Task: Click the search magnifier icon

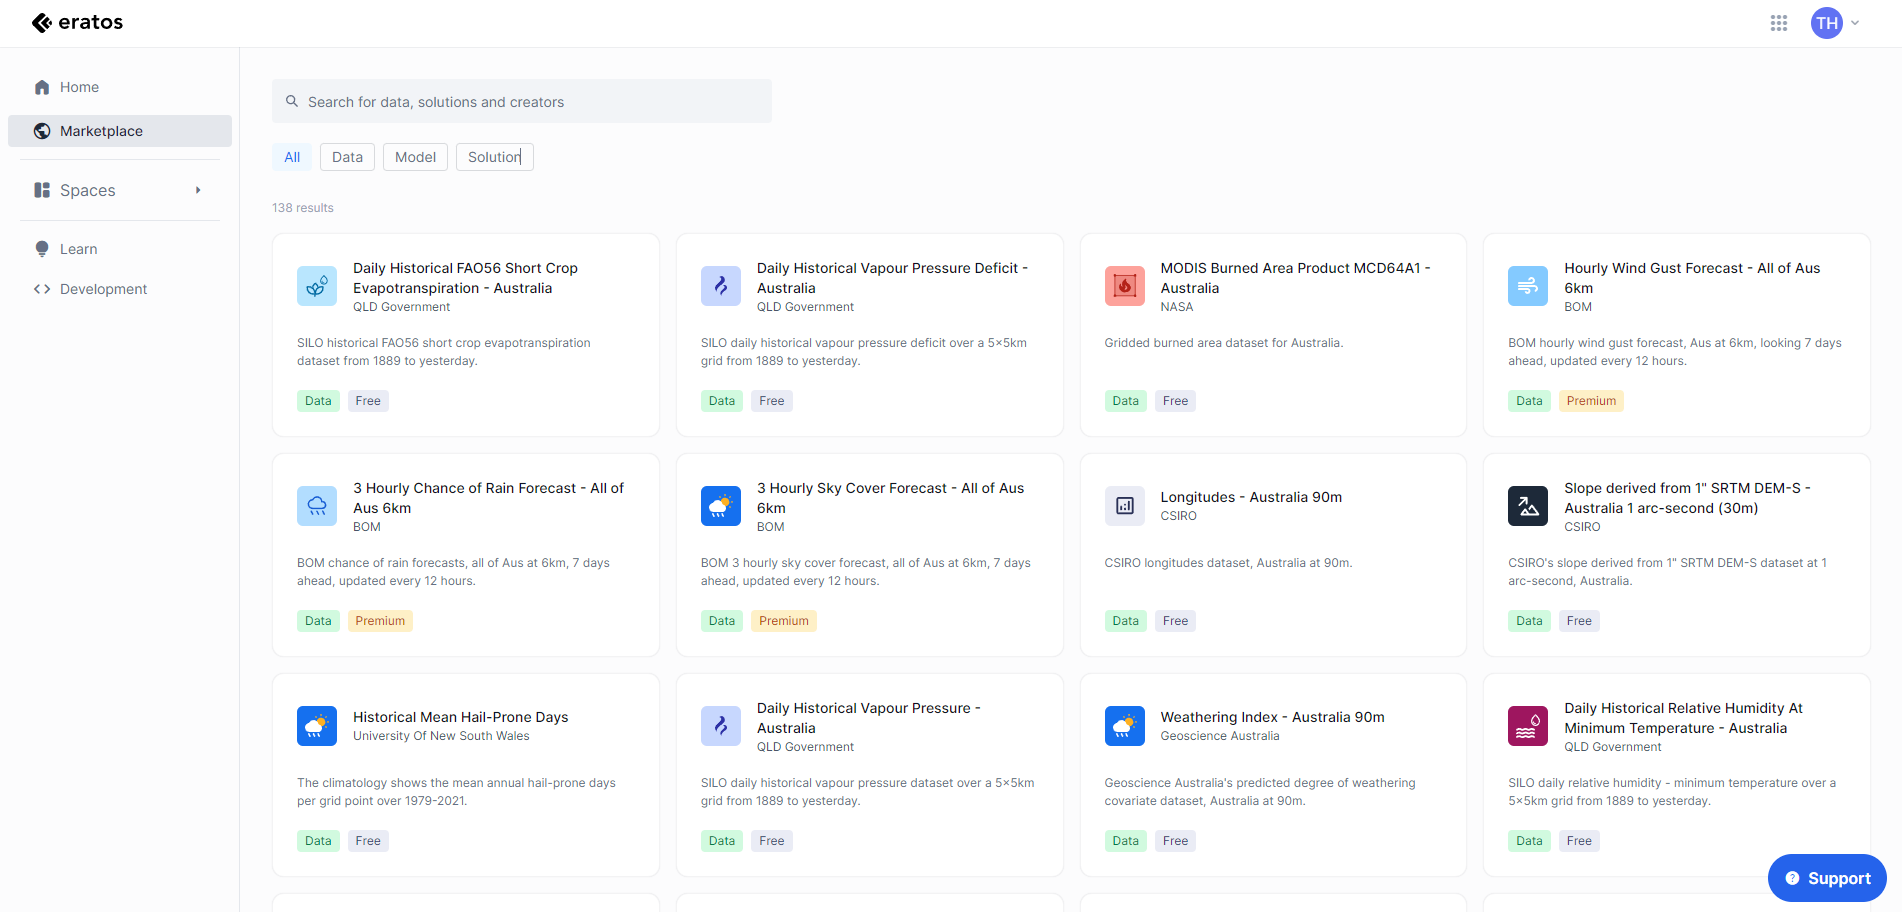Action: click(x=292, y=101)
